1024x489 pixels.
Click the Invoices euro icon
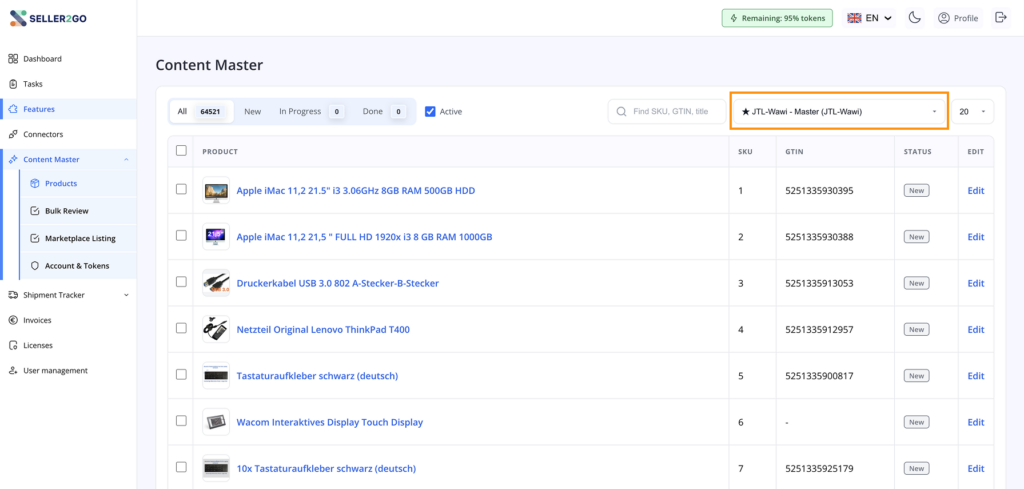(13, 320)
